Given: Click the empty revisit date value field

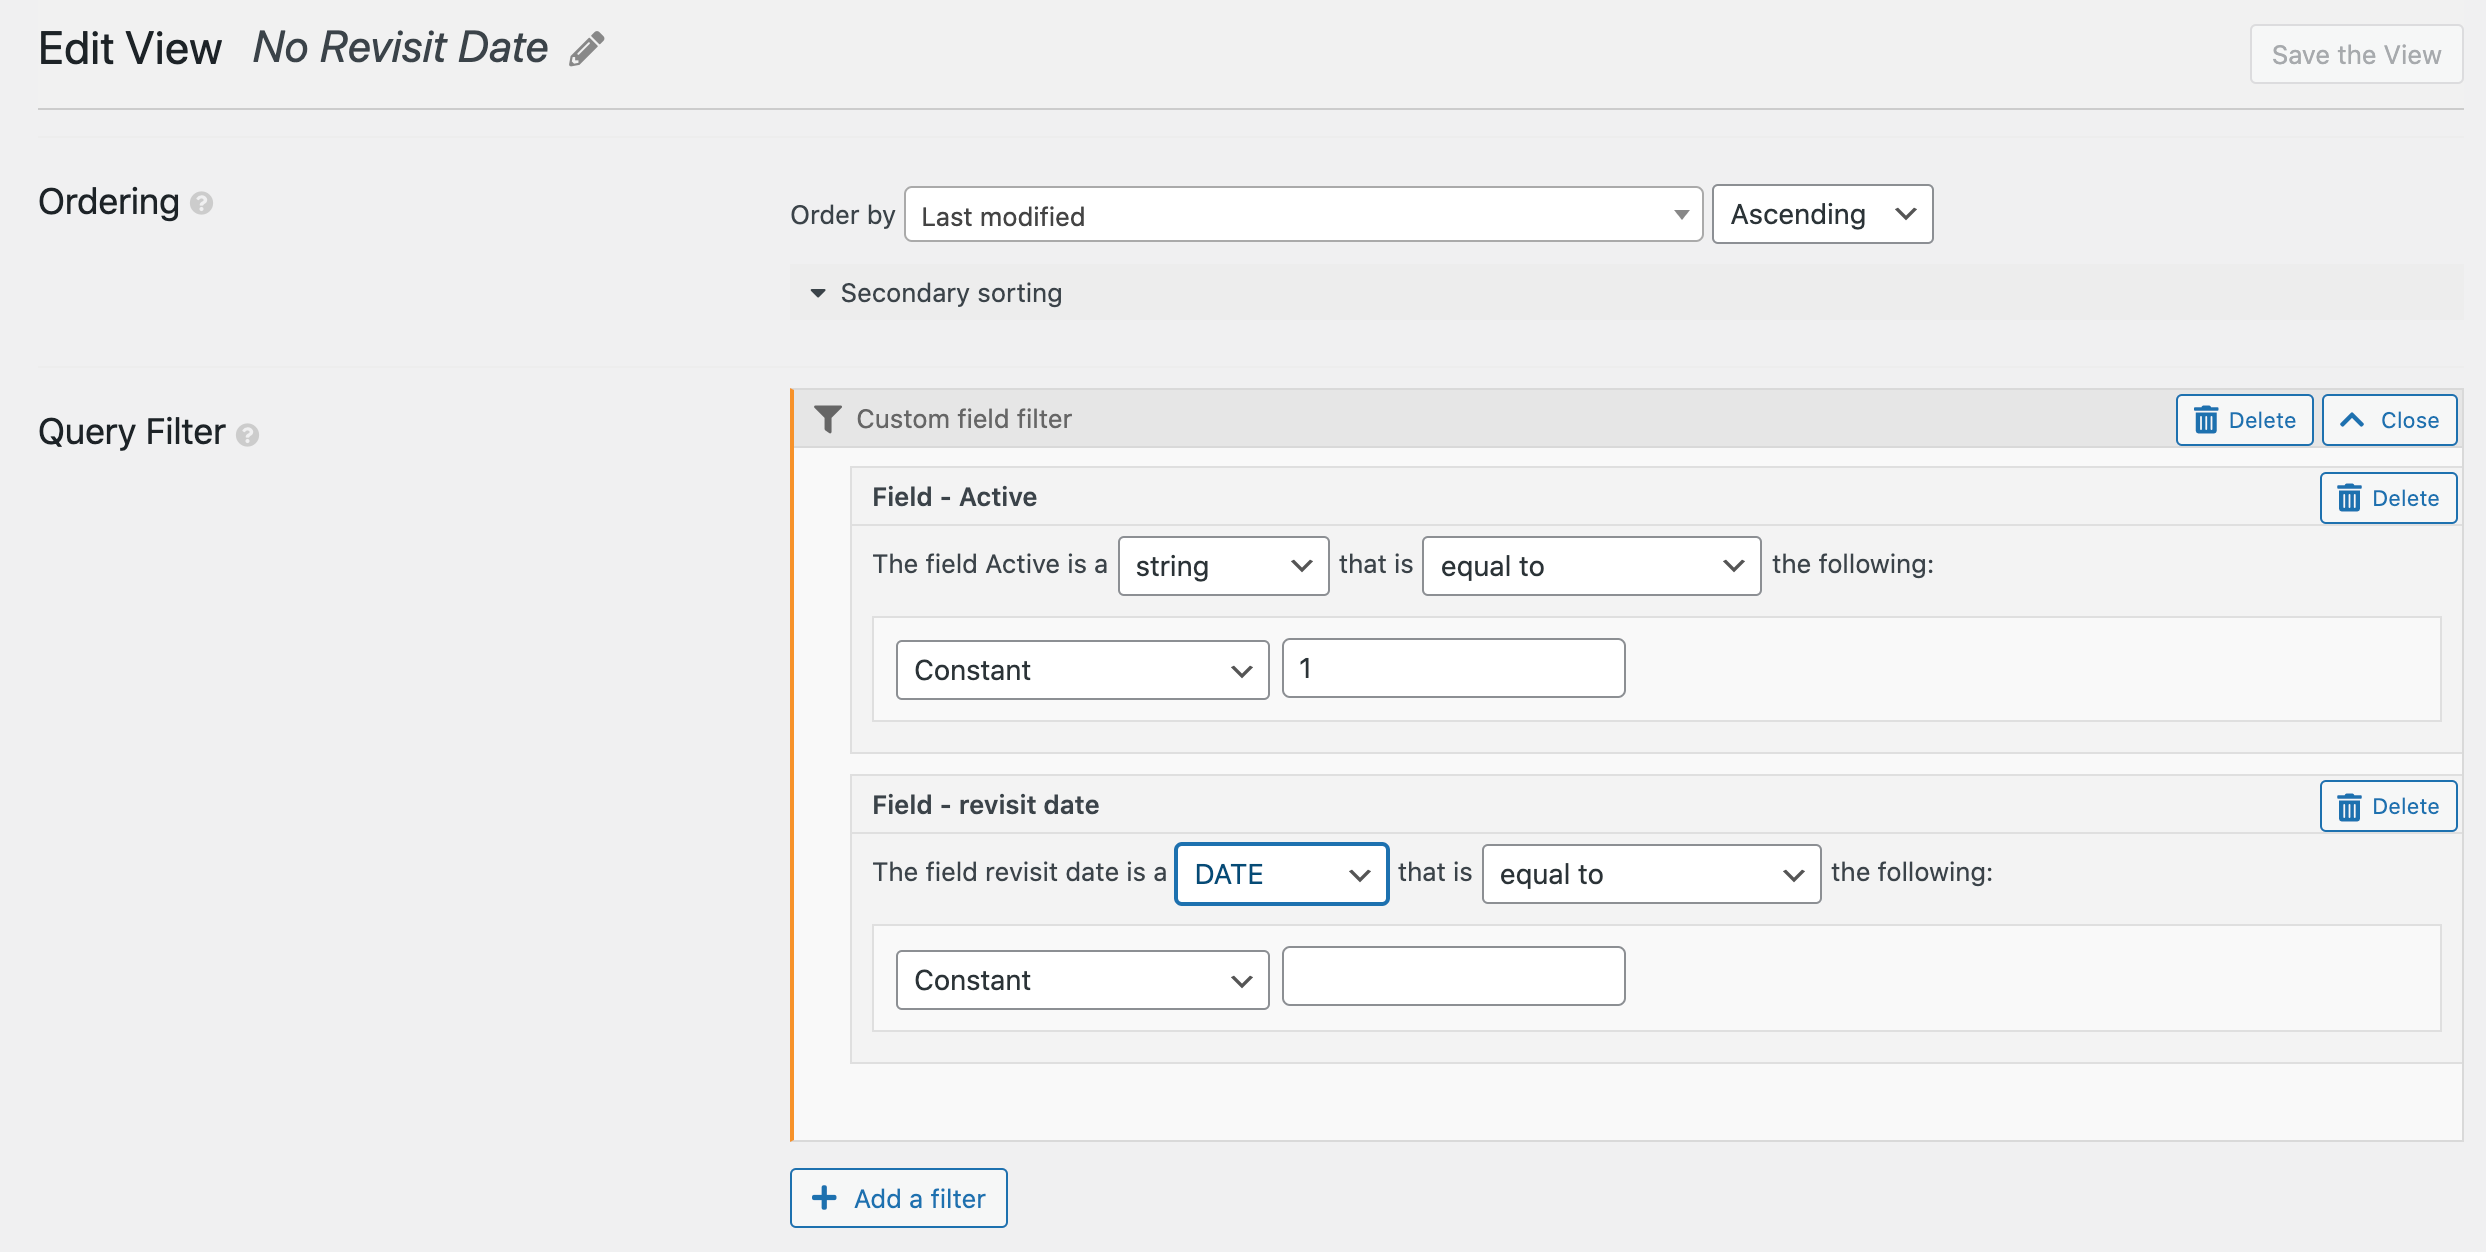Looking at the screenshot, I should click(1453, 976).
